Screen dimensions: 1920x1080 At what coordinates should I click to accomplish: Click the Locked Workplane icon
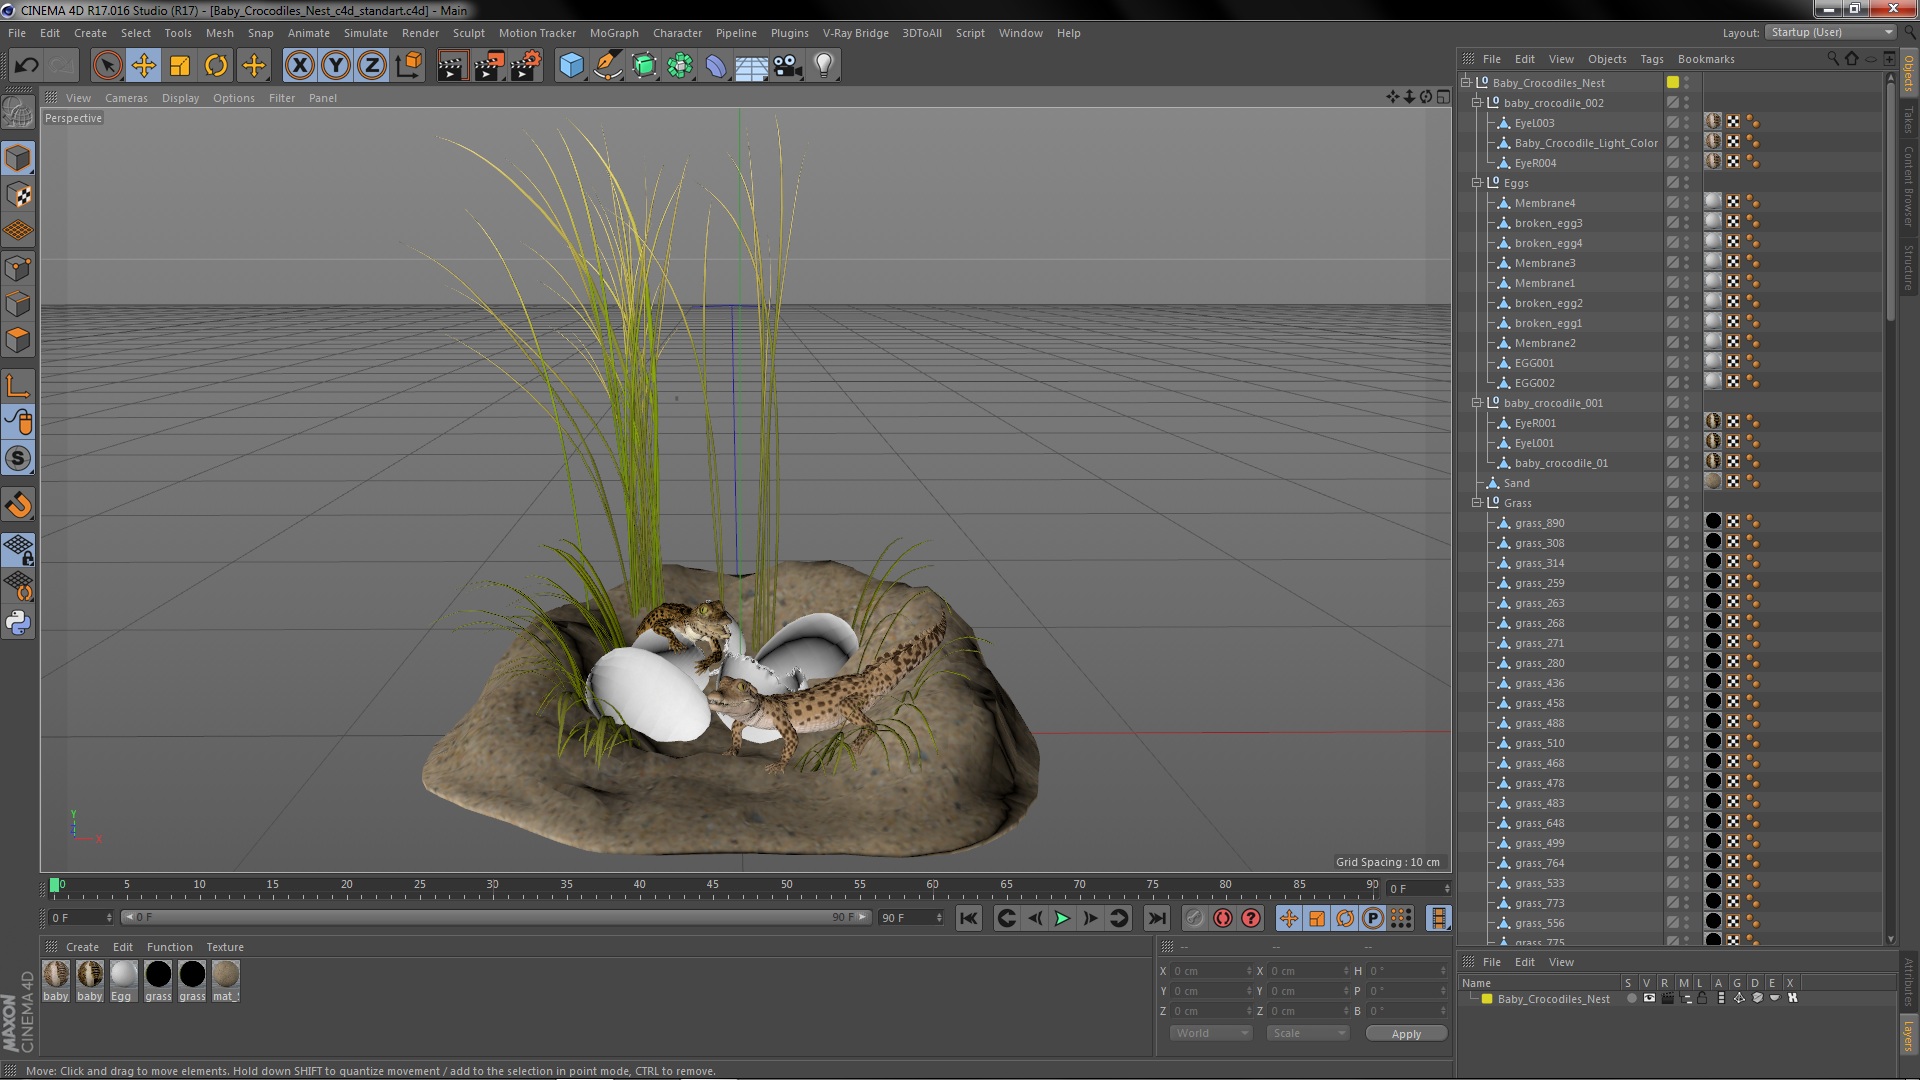(18, 550)
